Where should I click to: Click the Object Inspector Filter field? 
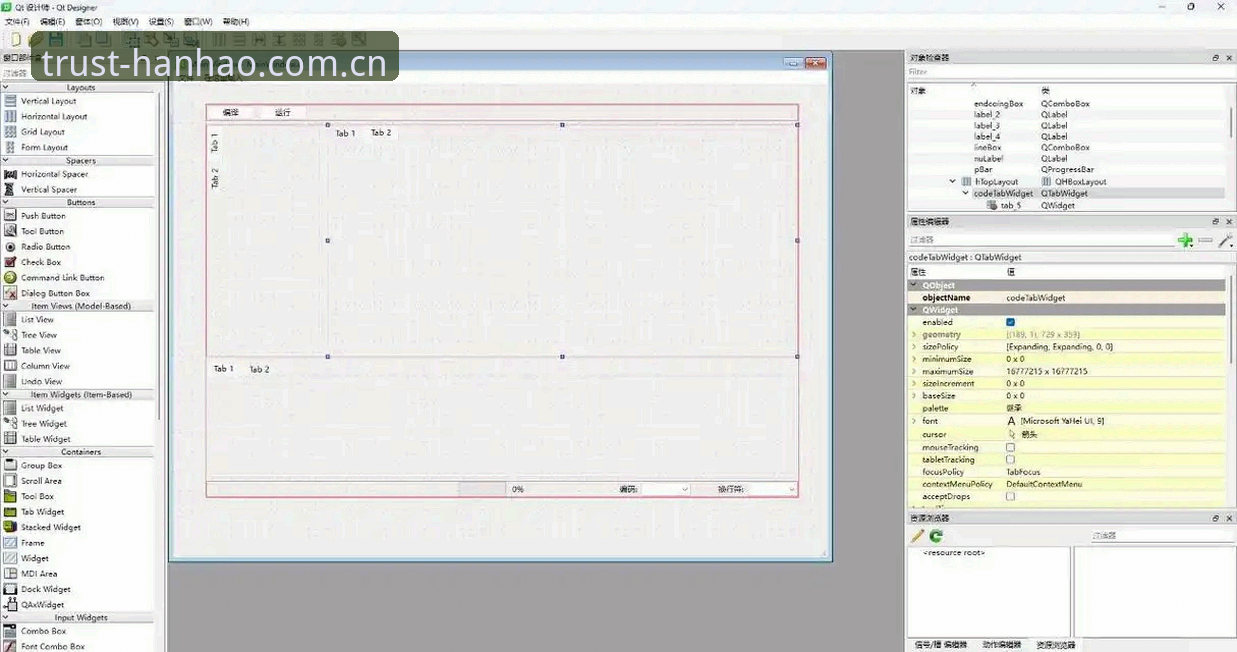[x=1071, y=72]
